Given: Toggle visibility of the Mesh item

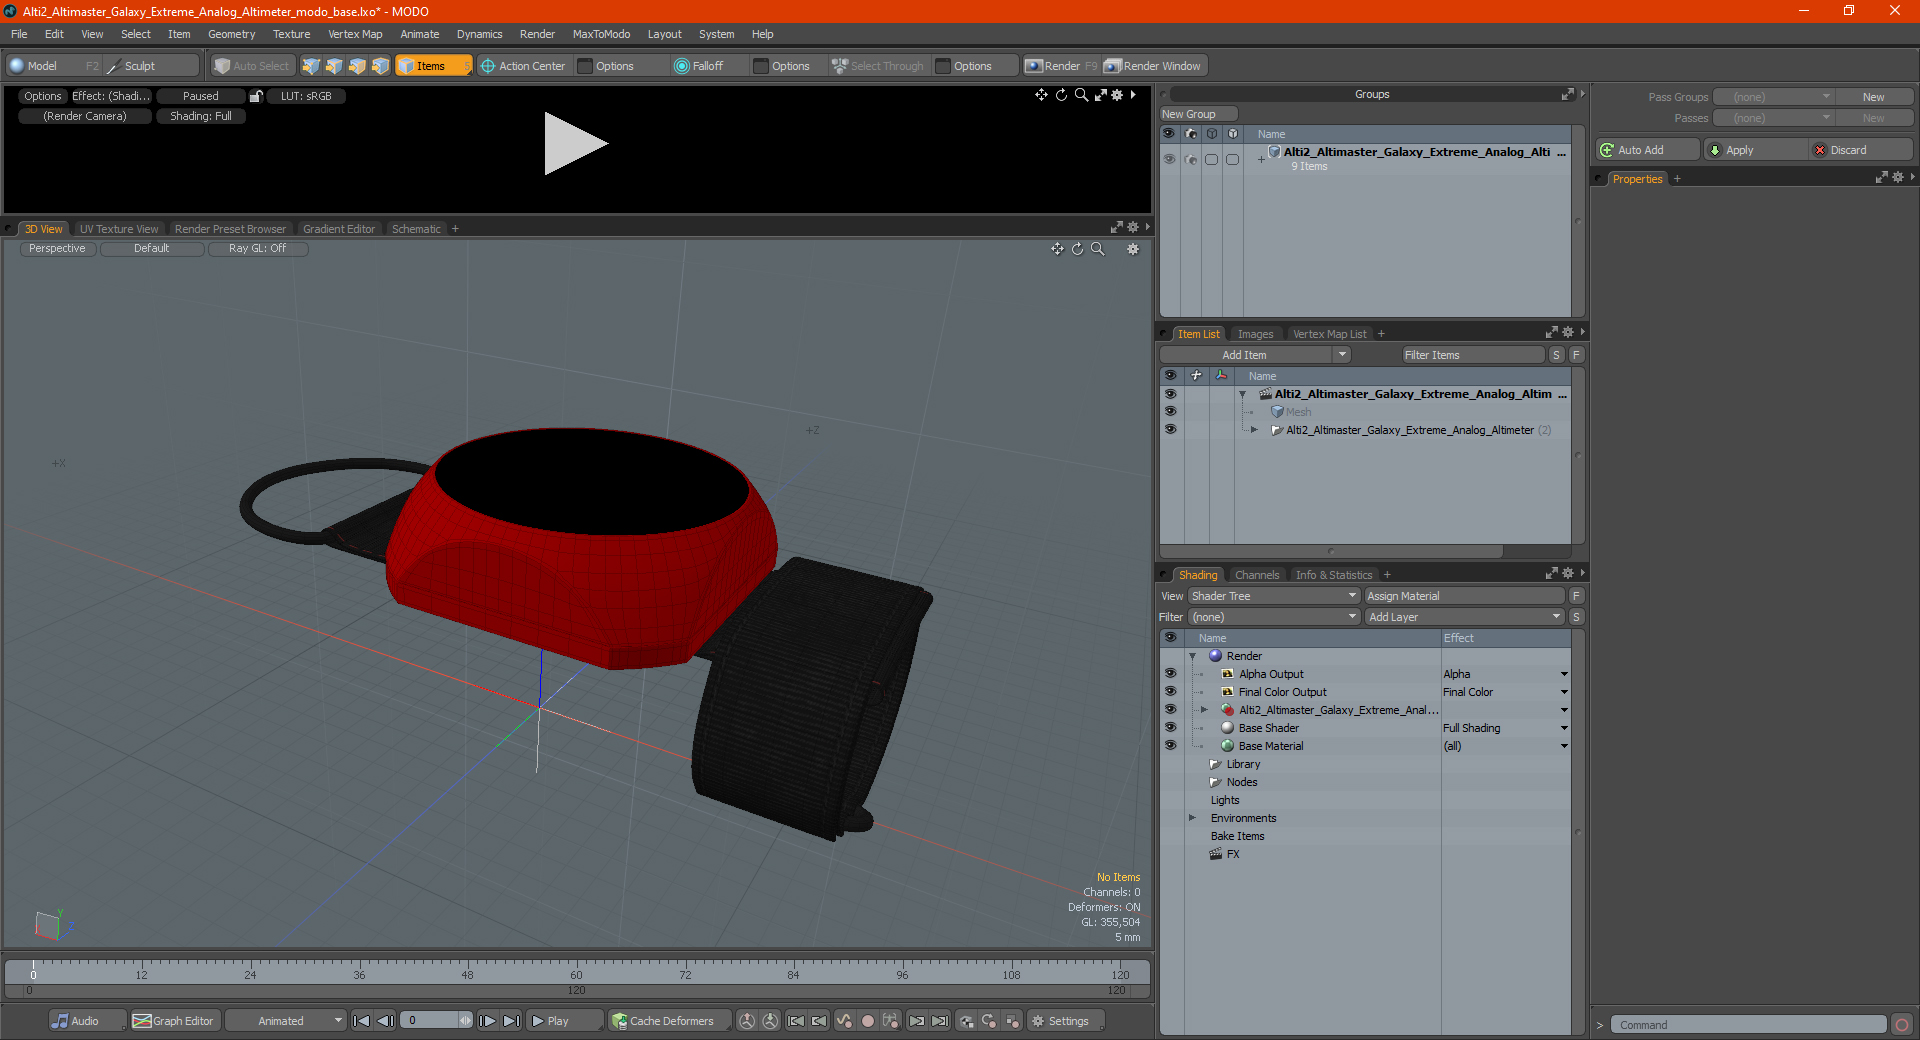Looking at the screenshot, I should [x=1170, y=412].
